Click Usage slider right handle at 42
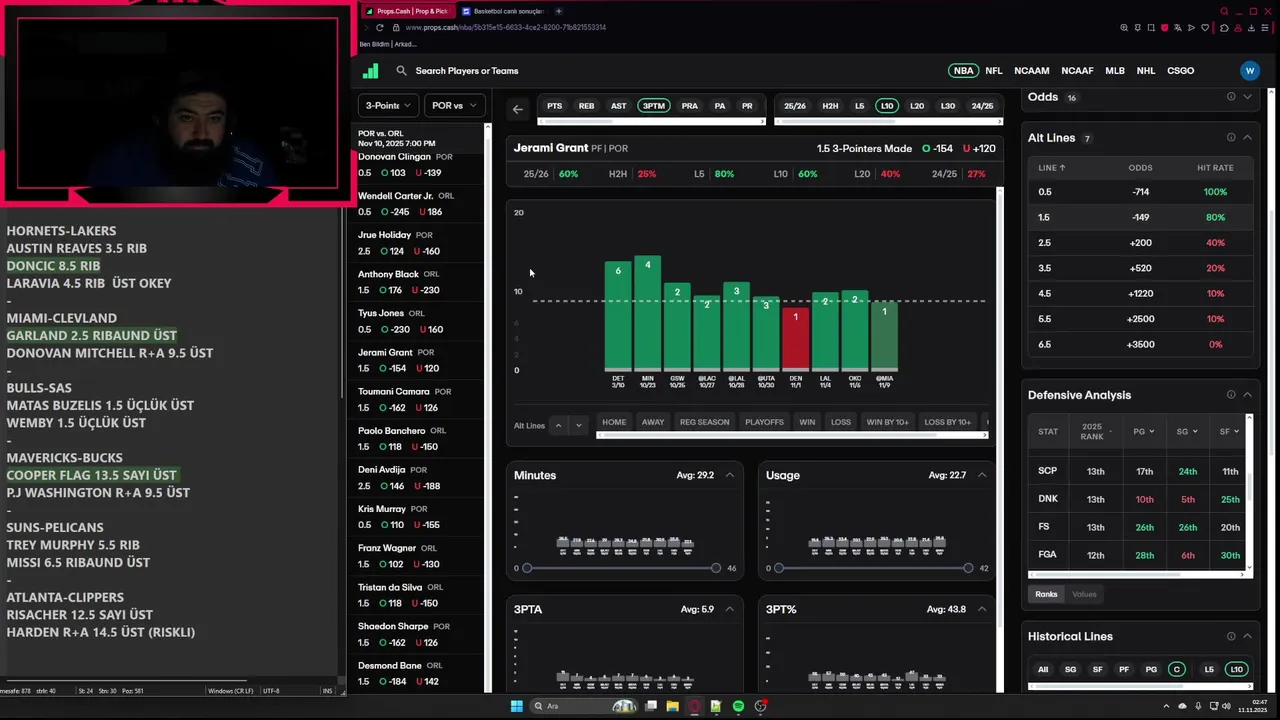1280x720 pixels. pos(968,568)
